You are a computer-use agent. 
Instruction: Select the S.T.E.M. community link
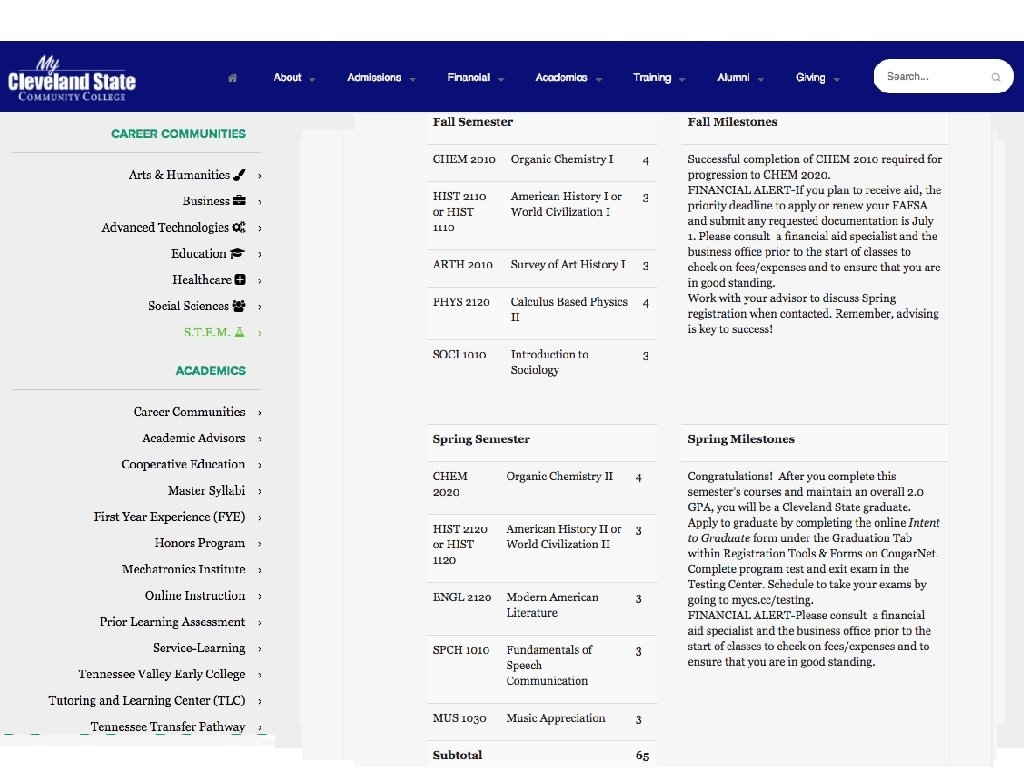[x=207, y=332]
